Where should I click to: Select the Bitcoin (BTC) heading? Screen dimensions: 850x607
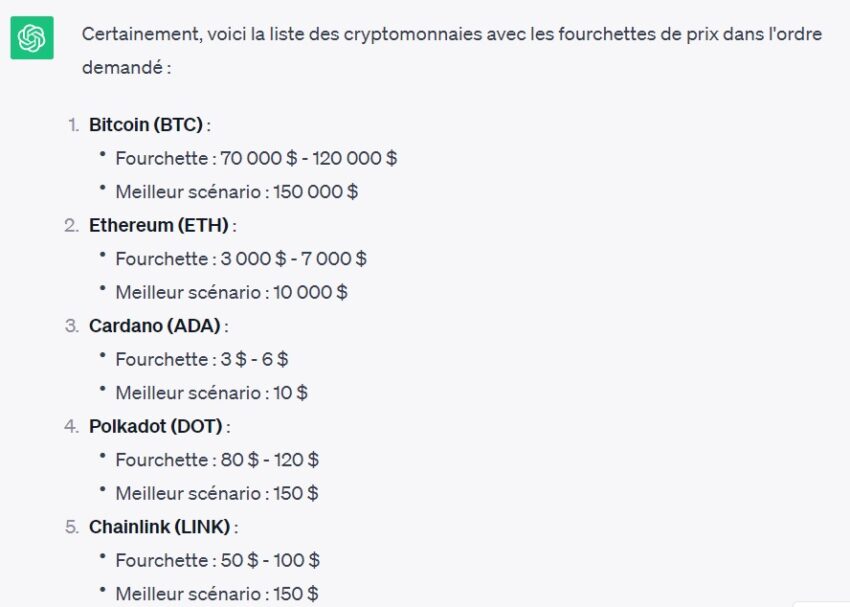pyautogui.click(x=146, y=125)
